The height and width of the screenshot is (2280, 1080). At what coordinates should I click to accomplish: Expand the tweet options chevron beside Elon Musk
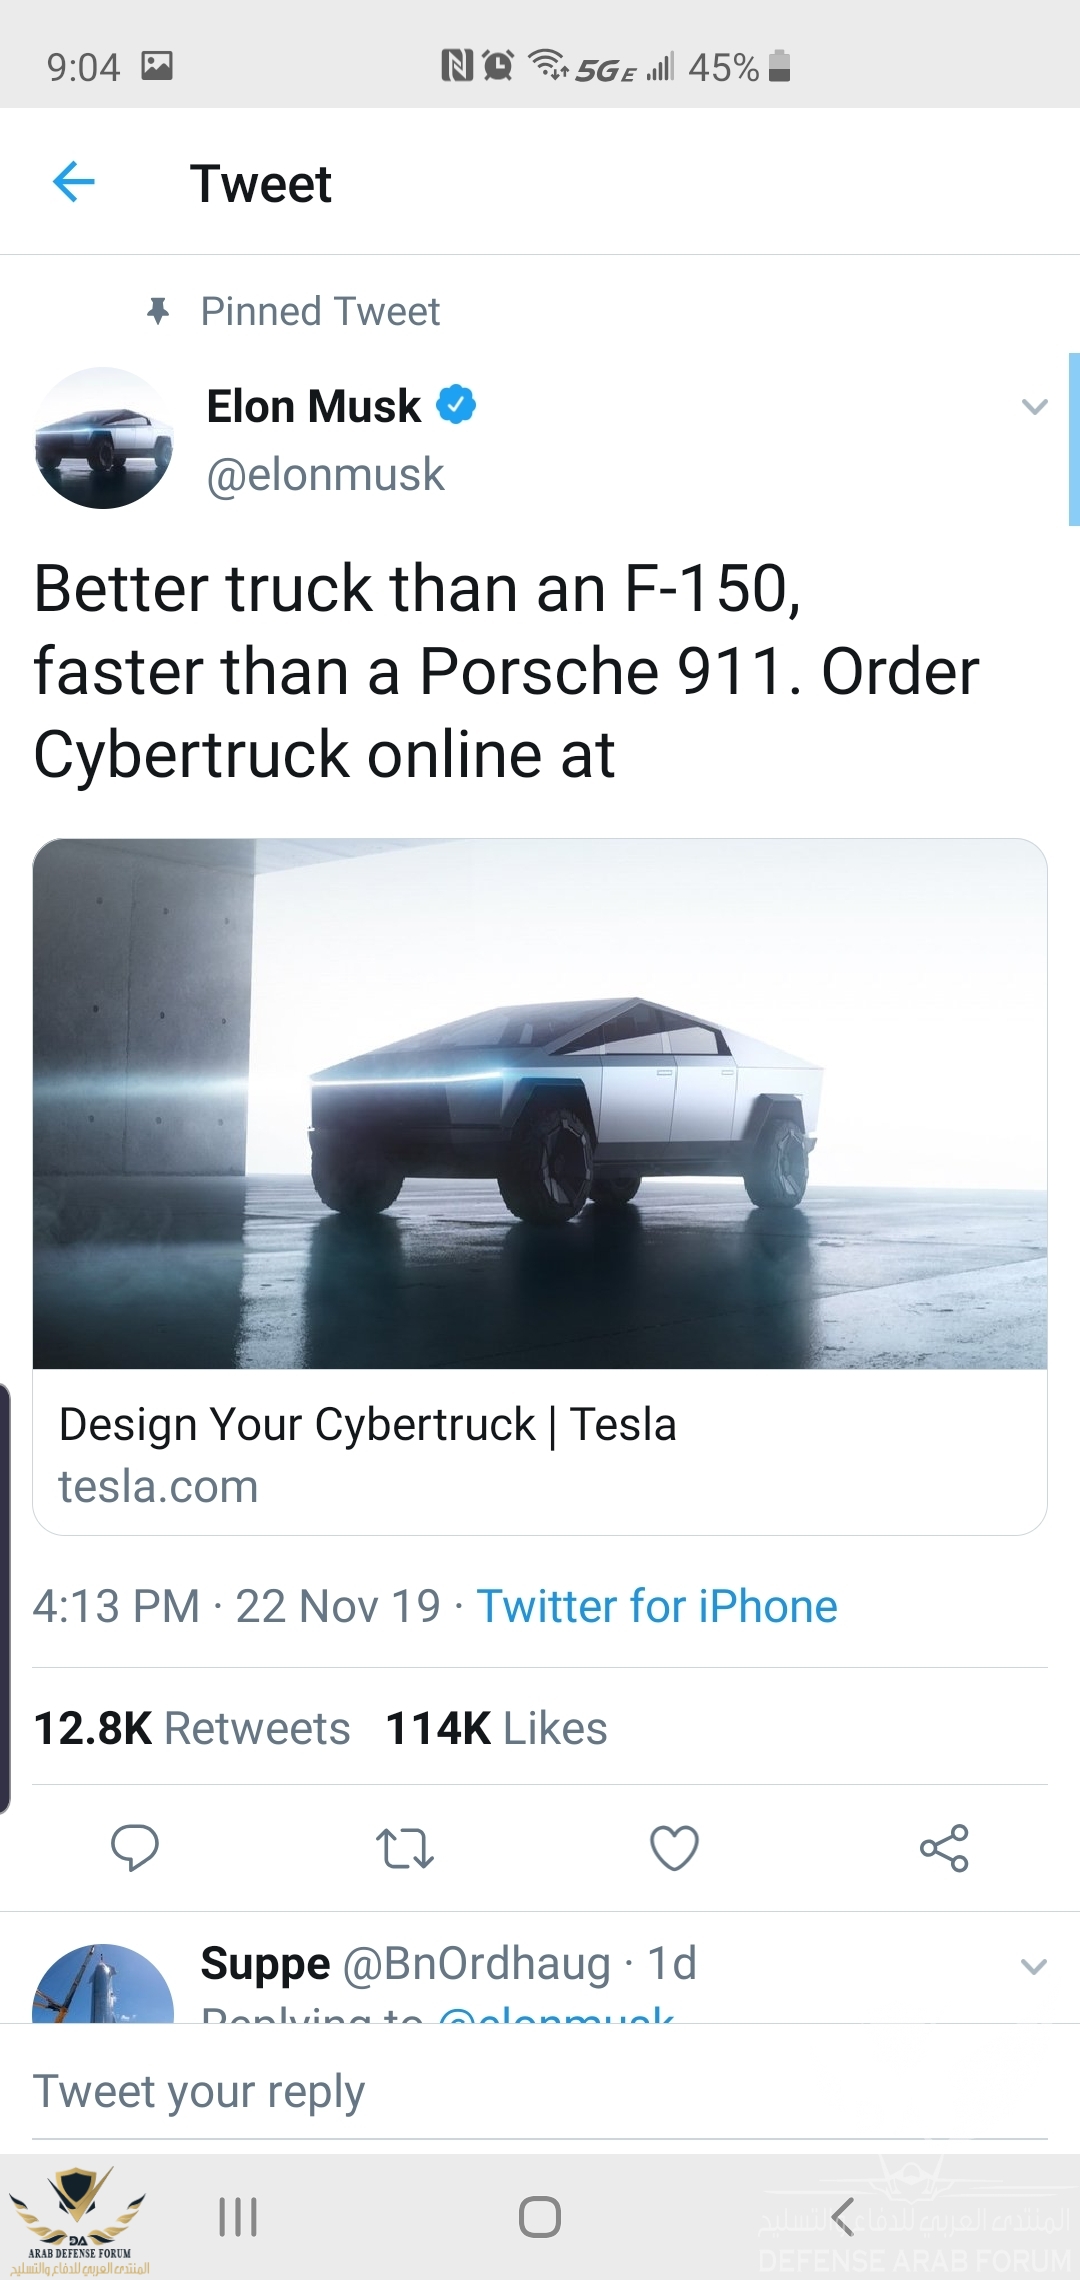click(x=1034, y=407)
